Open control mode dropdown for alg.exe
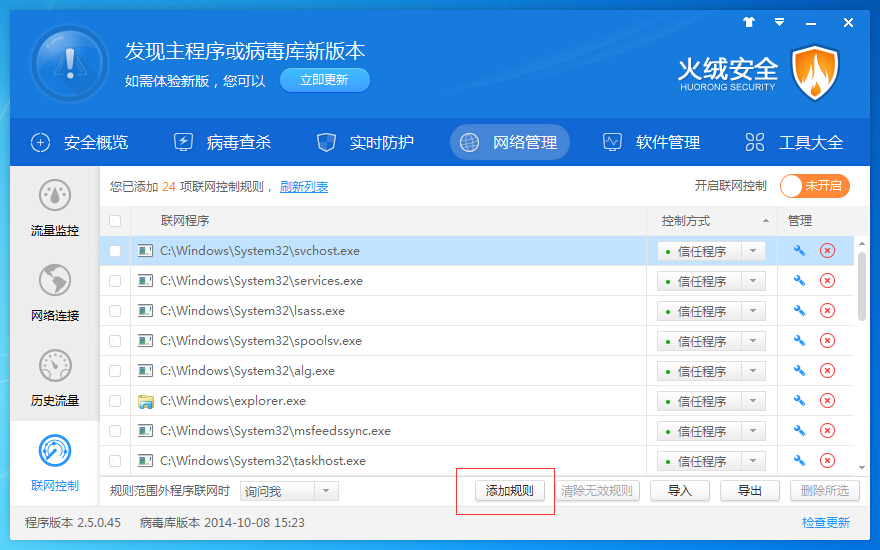 pyautogui.click(x=753, y=371)
